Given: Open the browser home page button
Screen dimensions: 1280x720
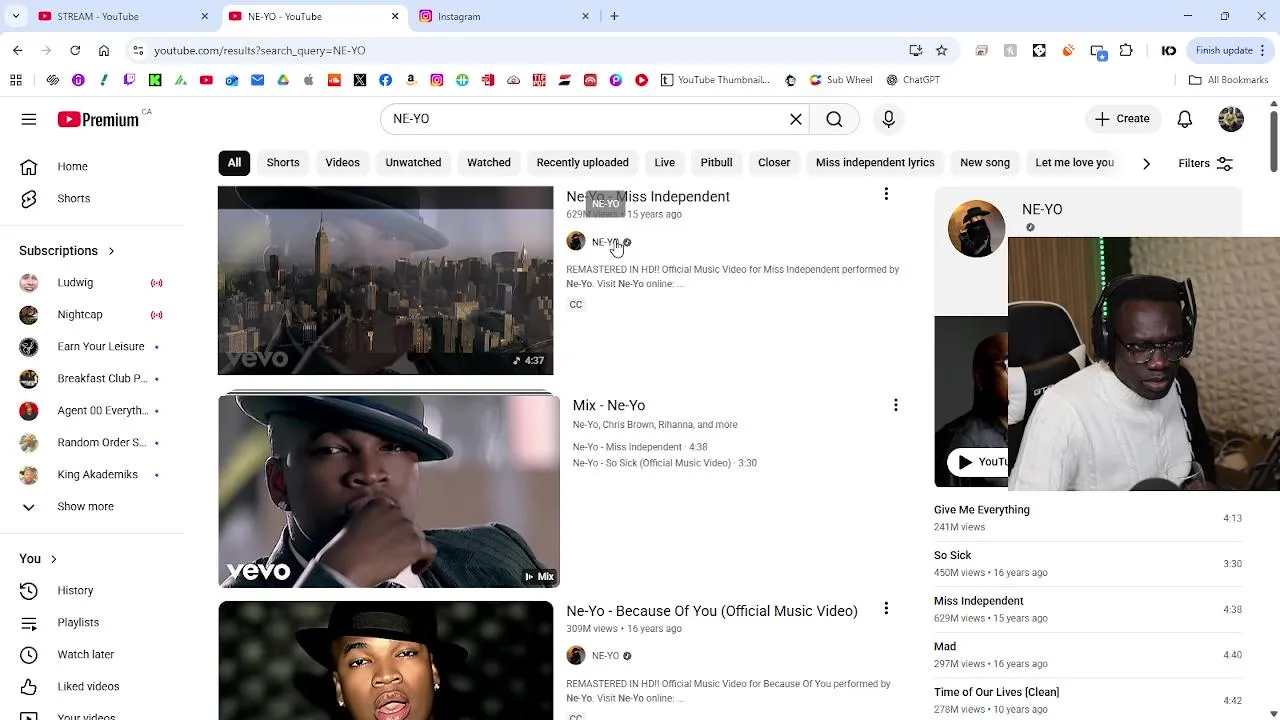Looking at the screenshot, I should [104, 50].
